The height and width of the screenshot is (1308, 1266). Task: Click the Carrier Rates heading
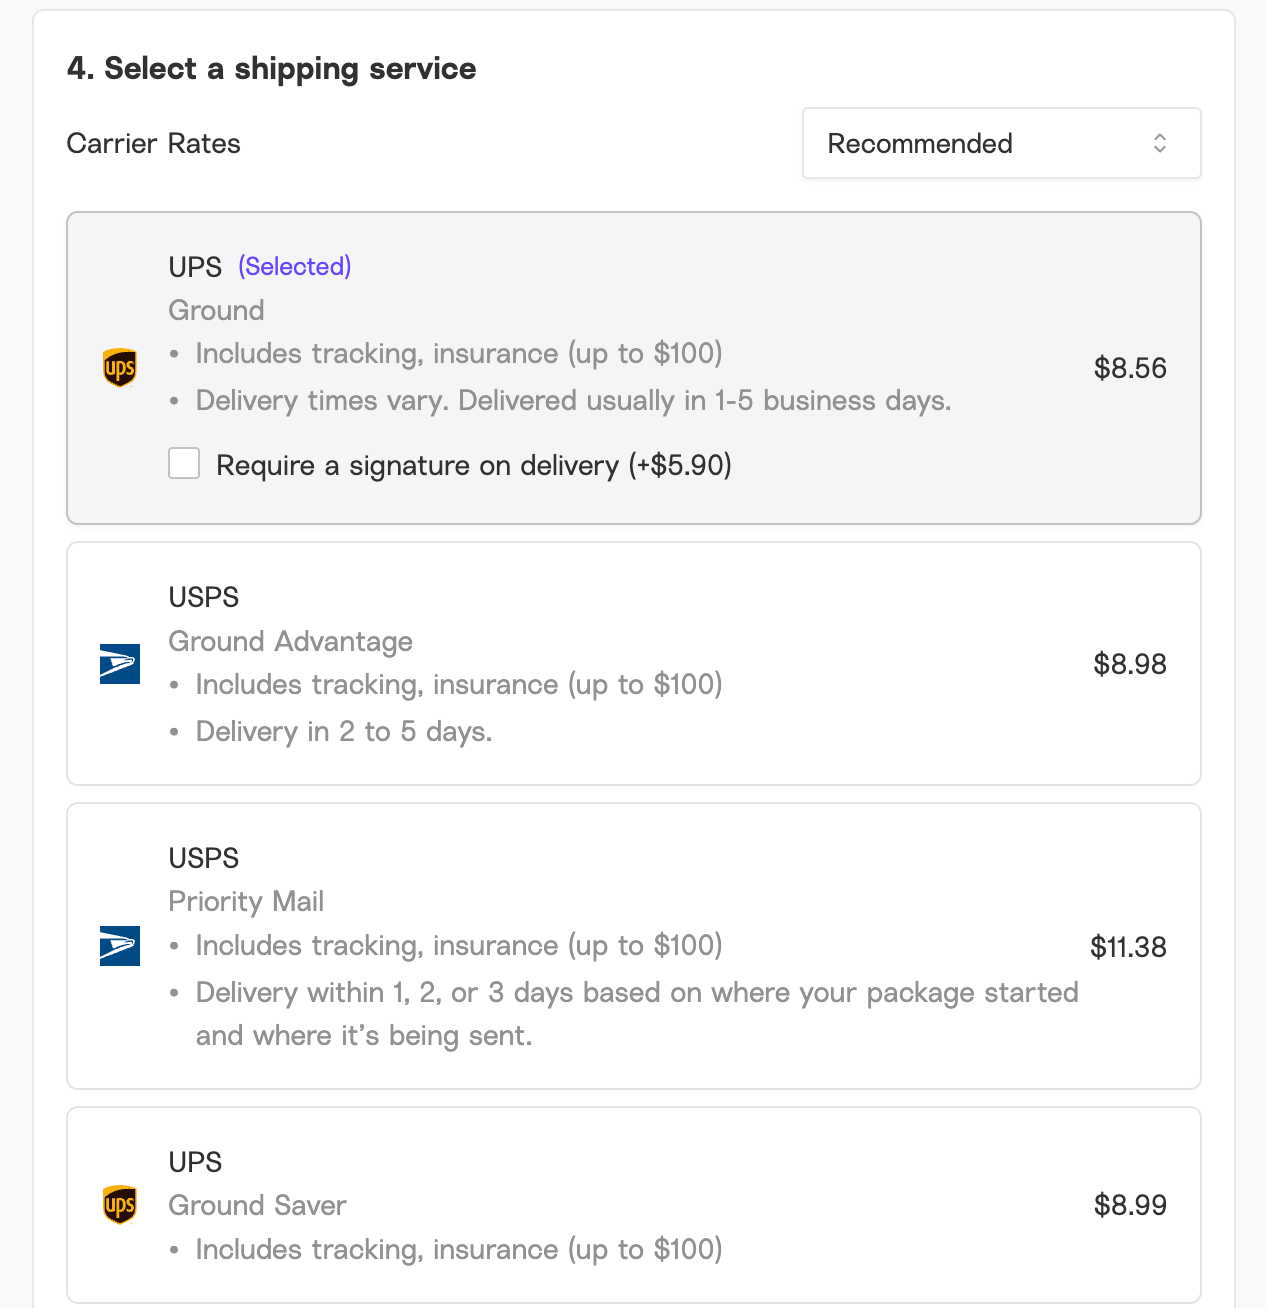[x=153, y=143]
